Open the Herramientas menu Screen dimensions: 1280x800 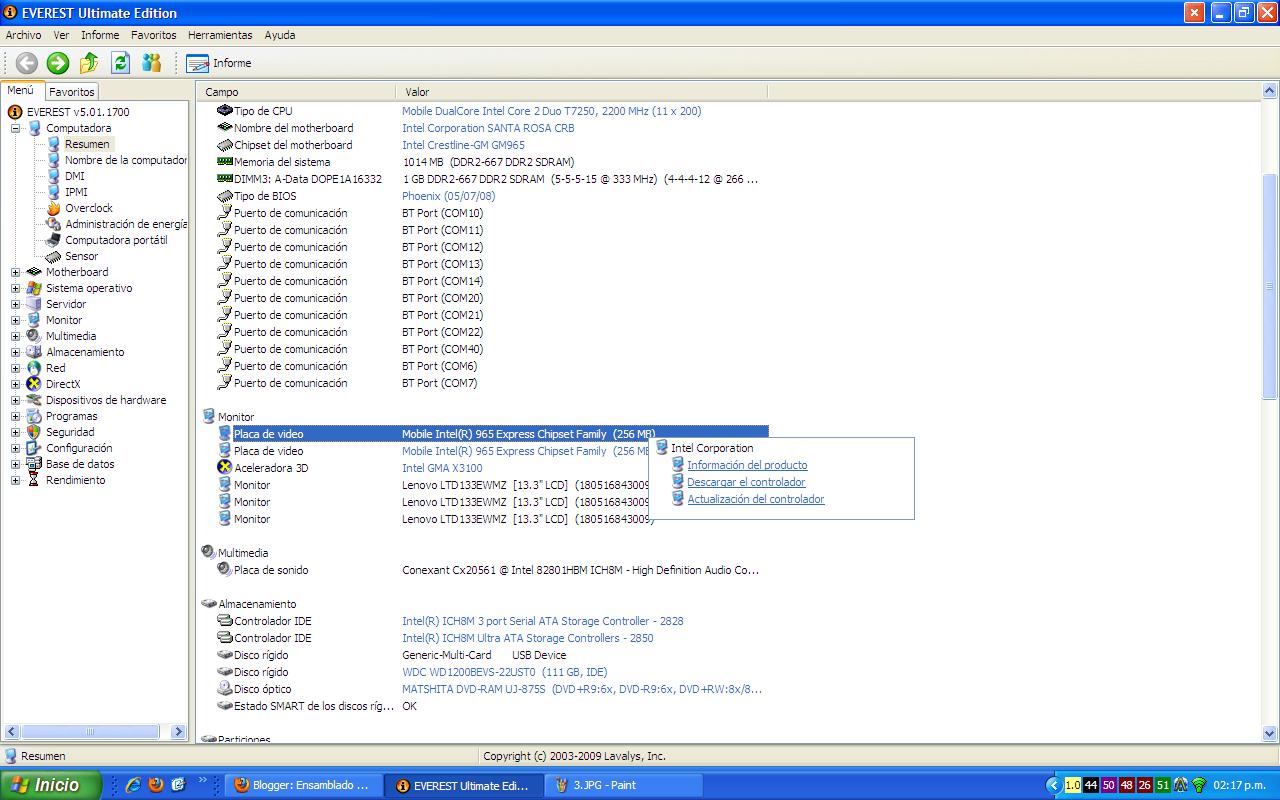point(220,35)
